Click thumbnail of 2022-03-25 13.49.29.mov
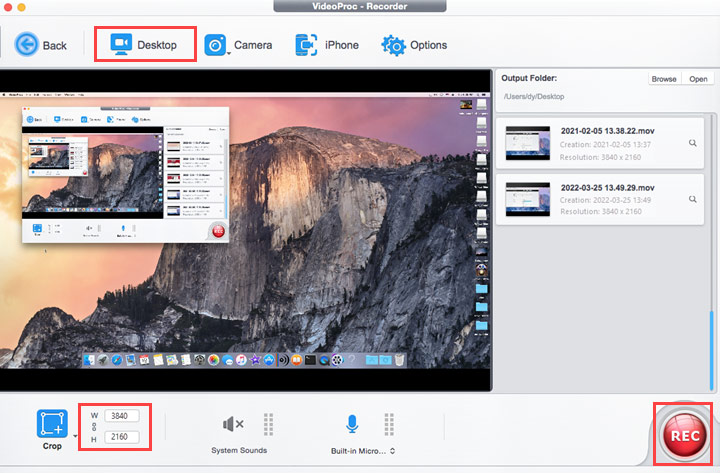Screen dimensions: 720x474 [x=528, y=199]
